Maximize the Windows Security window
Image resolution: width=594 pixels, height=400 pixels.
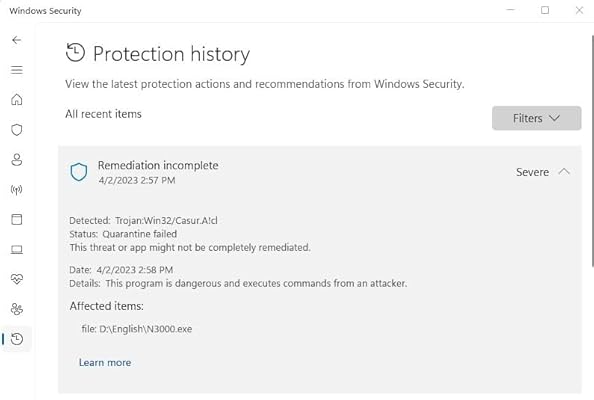click(x=545, y=10)
